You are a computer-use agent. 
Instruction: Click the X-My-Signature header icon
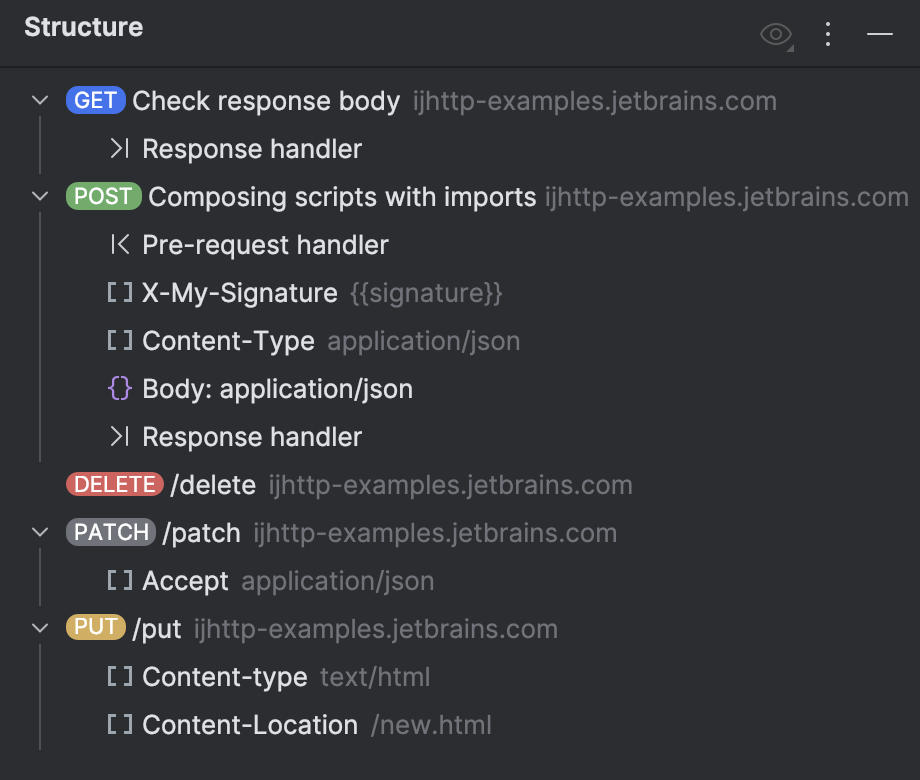pyautogui.click(x=120, y=292)
